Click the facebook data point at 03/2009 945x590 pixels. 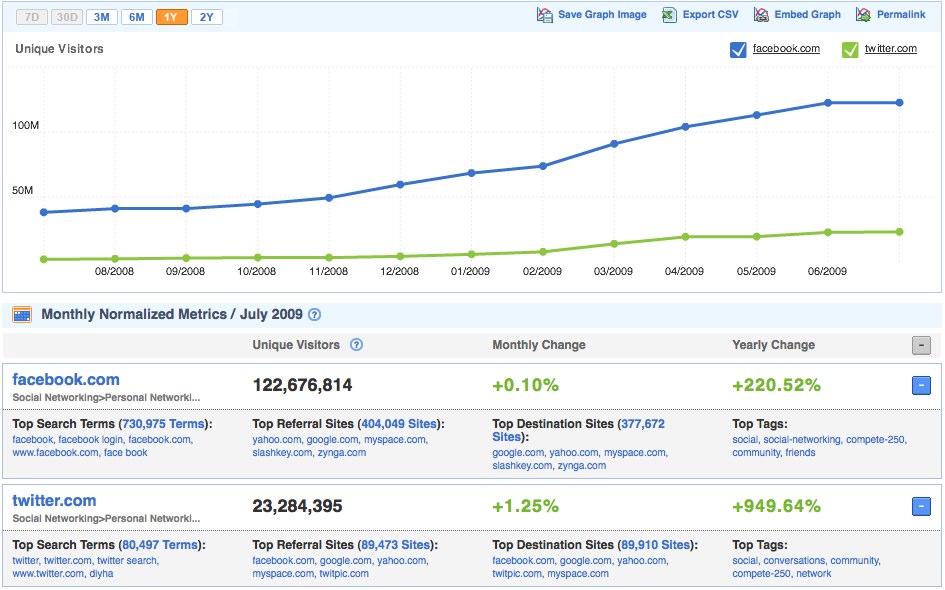coord(614,144)
